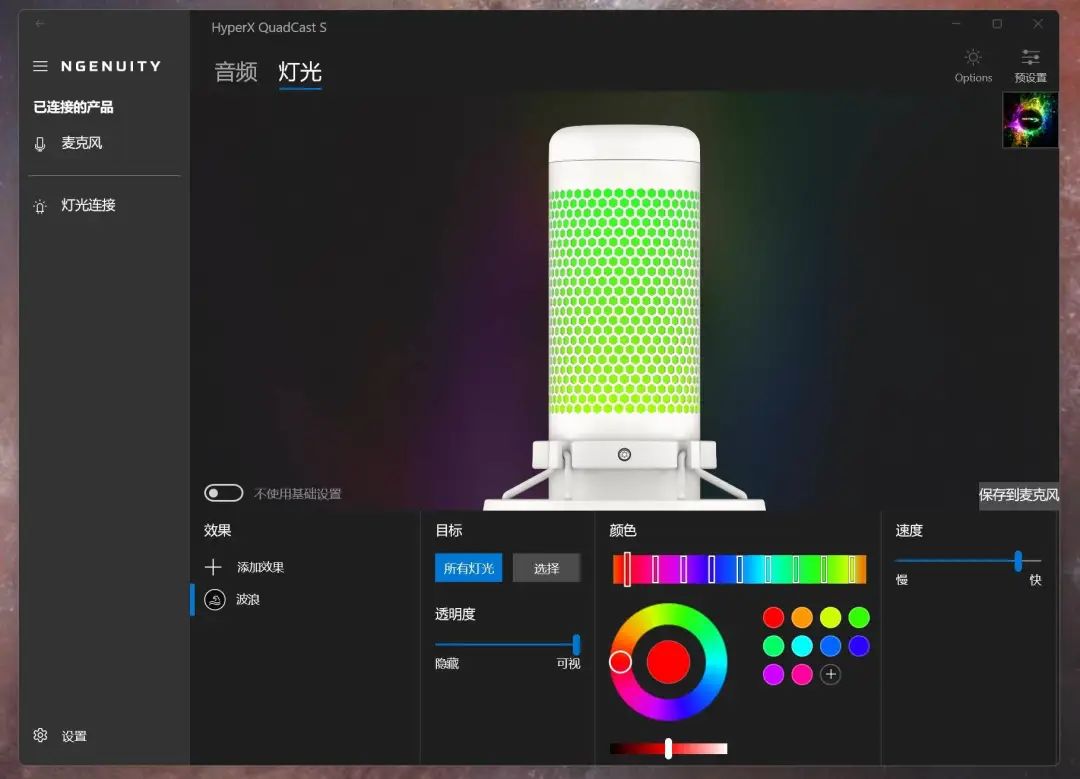Image resolution: width=1080 pixels, height=779 pixels.
Task: Click the red center of color wheel
Action: [668, 662]
